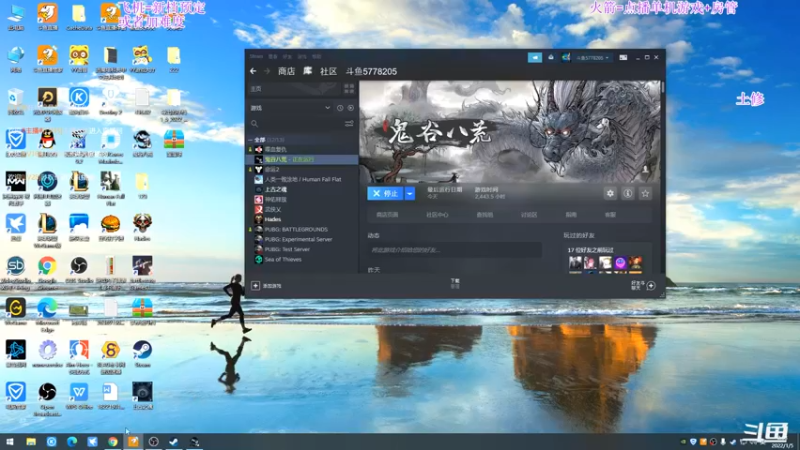This screenshot has height=450, width=800.
Task: Click the Steam game page vertical scrollbar
Action: (663, 87)
